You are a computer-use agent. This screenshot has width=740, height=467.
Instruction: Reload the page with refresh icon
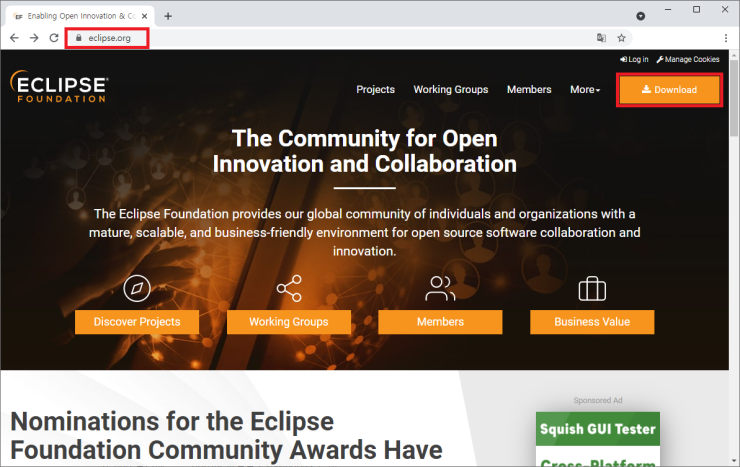coord(54,38)
